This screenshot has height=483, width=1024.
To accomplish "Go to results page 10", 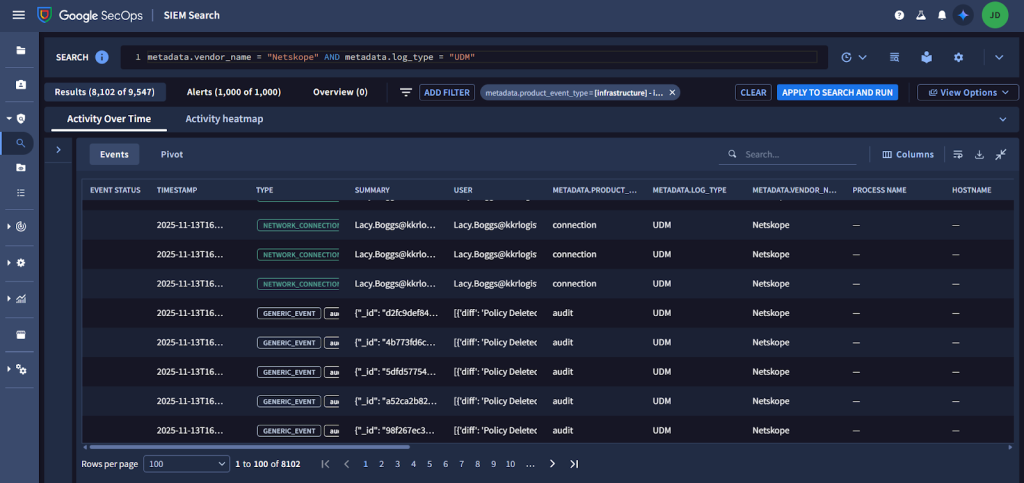I will tap(510, 464).
